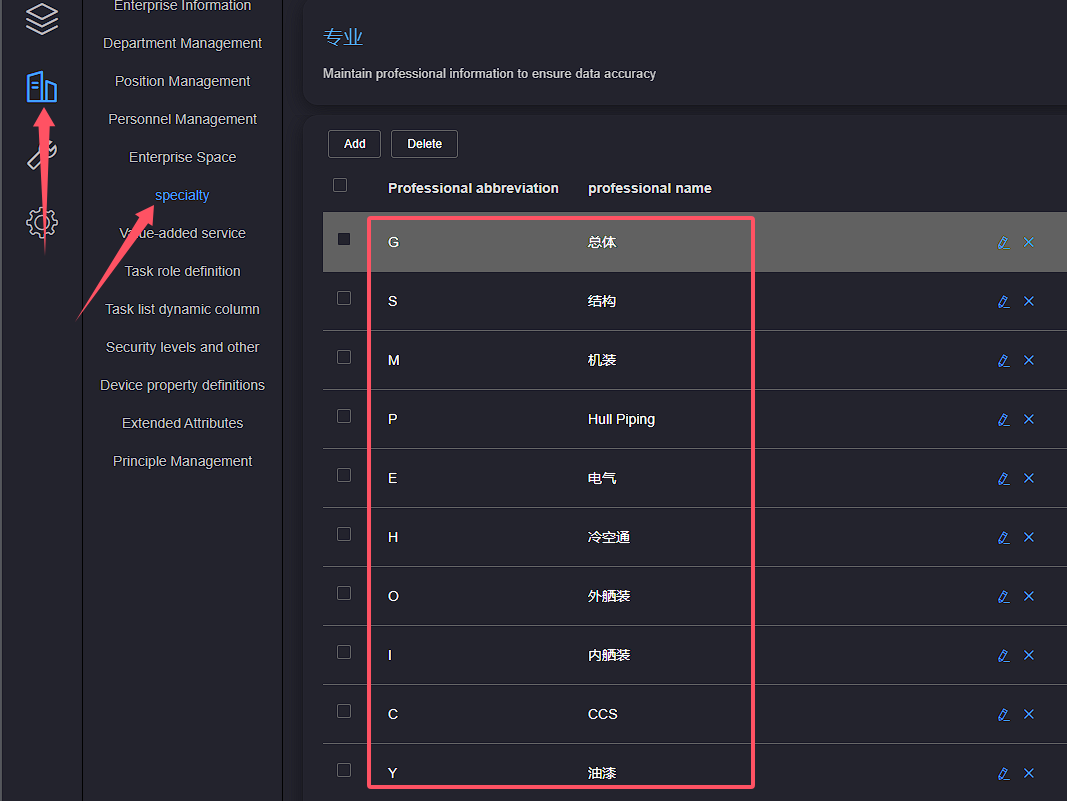Delete the CCS row with X icon

pyautogui.click(x=1029, y=715)
